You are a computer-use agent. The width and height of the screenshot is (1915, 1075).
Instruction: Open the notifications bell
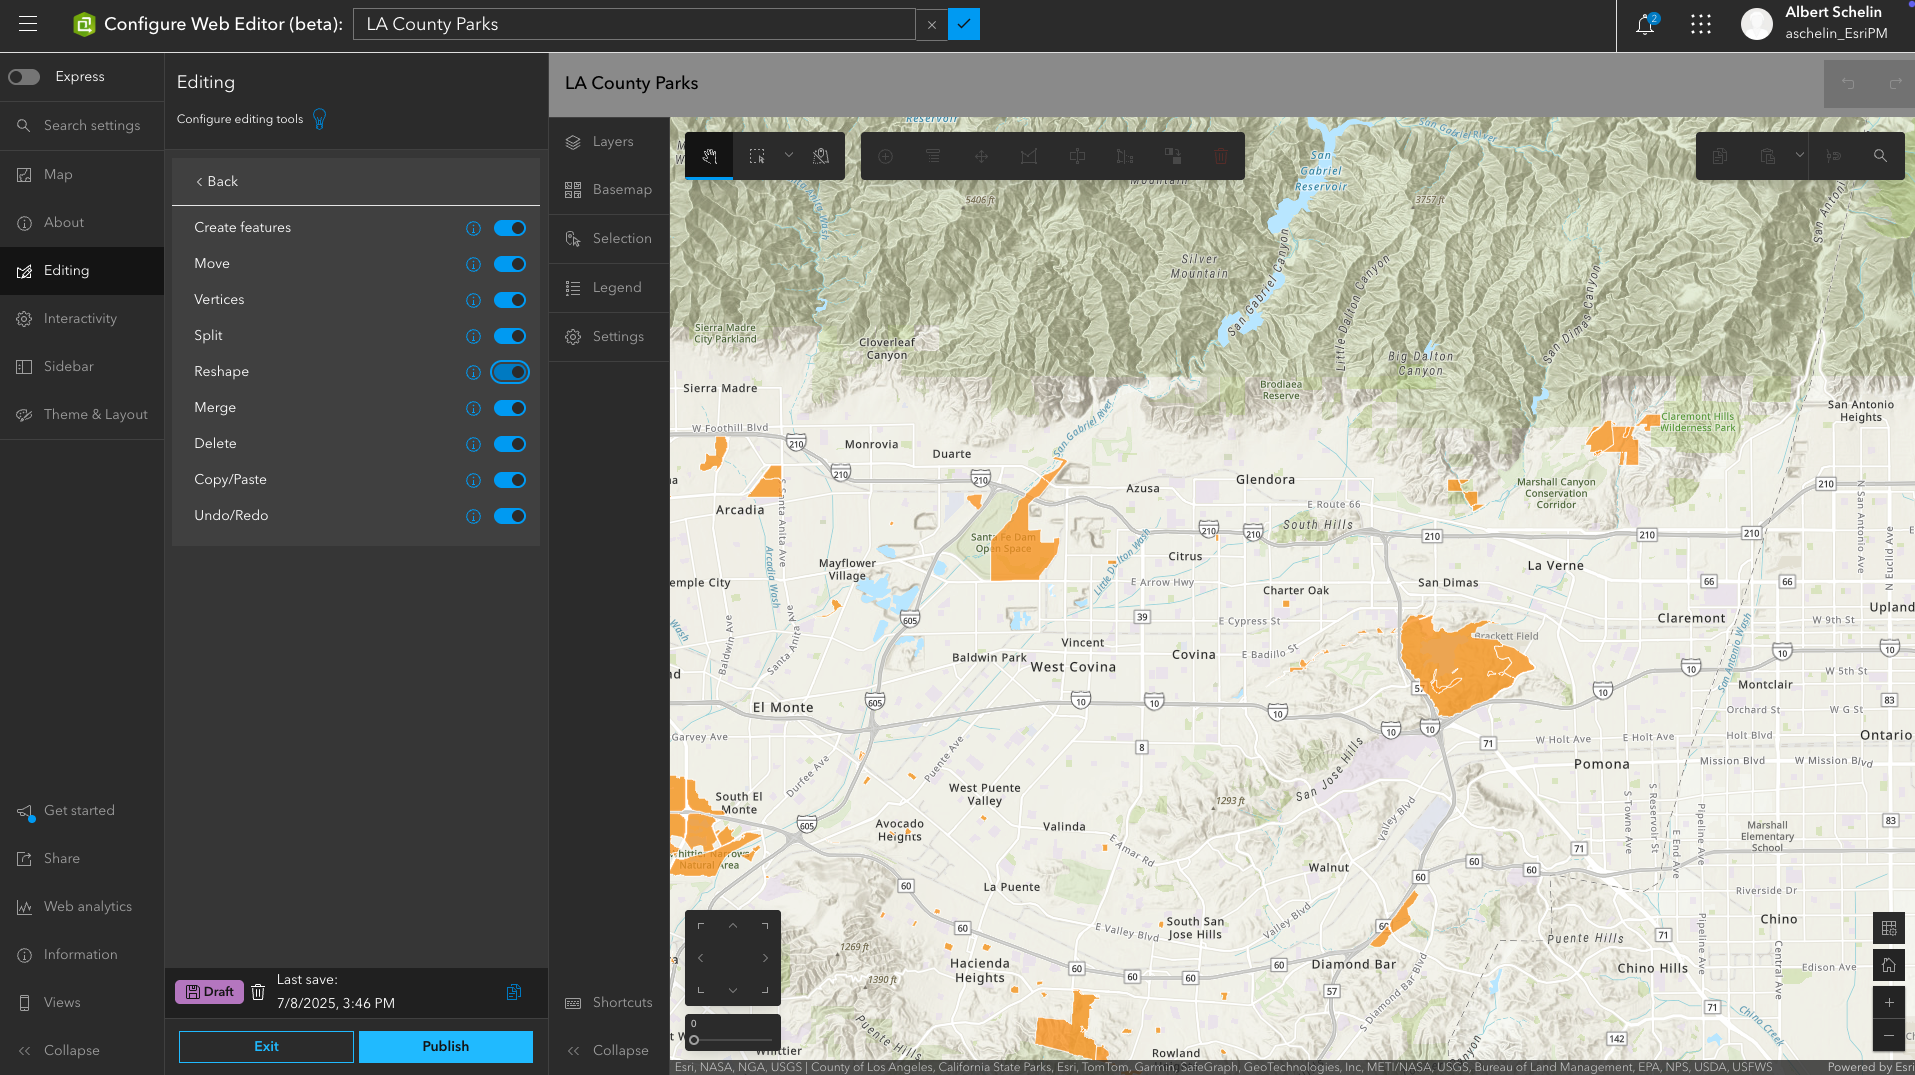(x=1644, y=24)
